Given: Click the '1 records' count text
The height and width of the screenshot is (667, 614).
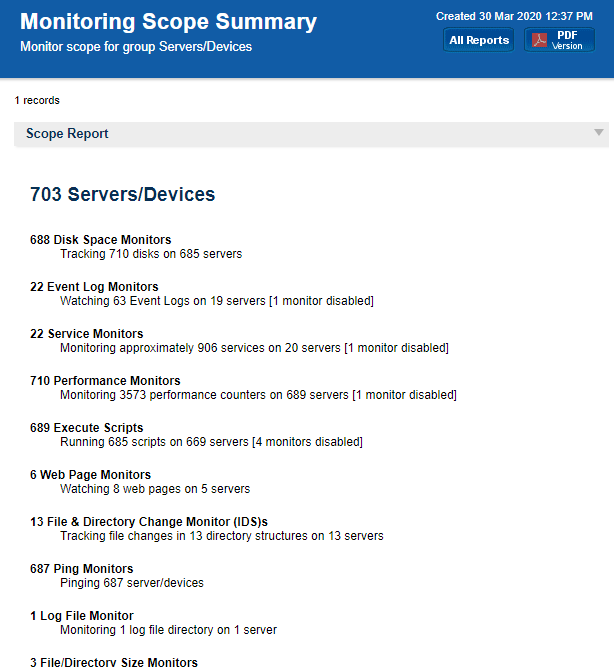Looking at the screenshot, I should point(37,100).
